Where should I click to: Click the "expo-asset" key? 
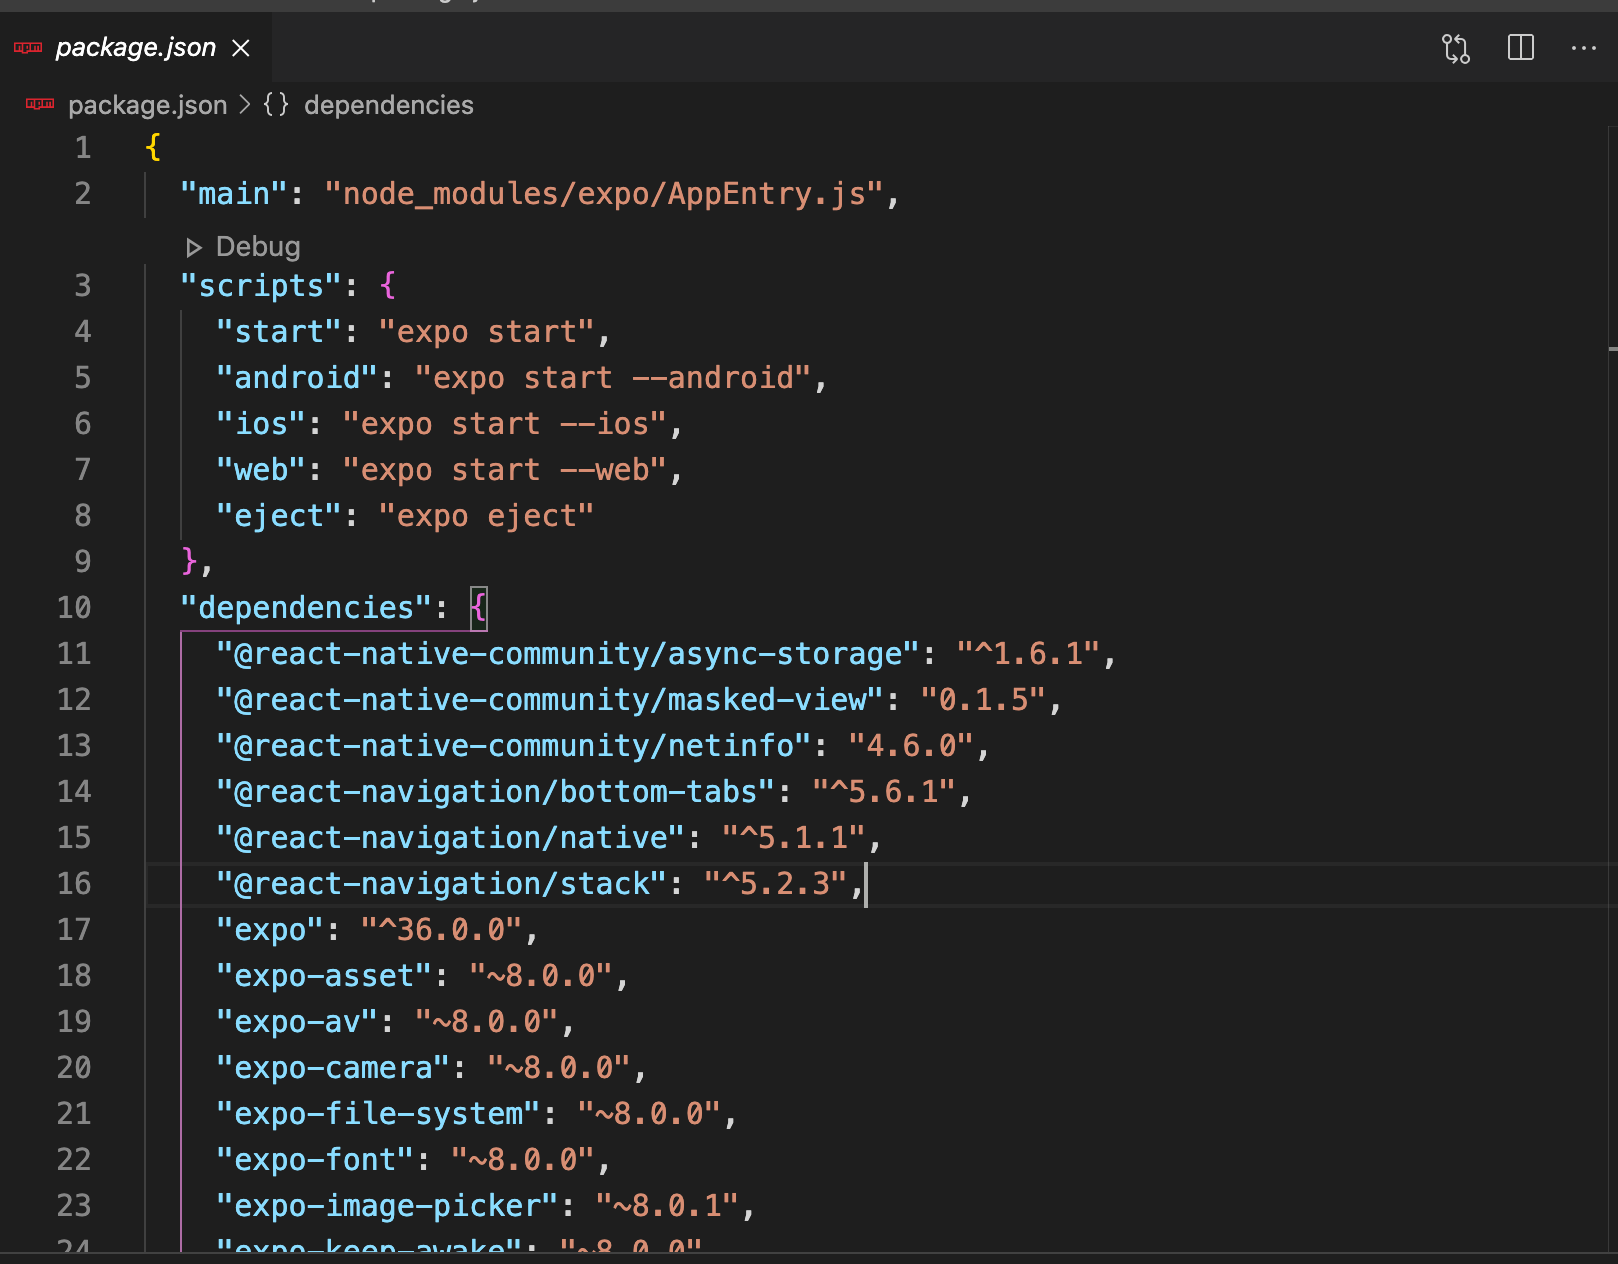click(325, 975)
